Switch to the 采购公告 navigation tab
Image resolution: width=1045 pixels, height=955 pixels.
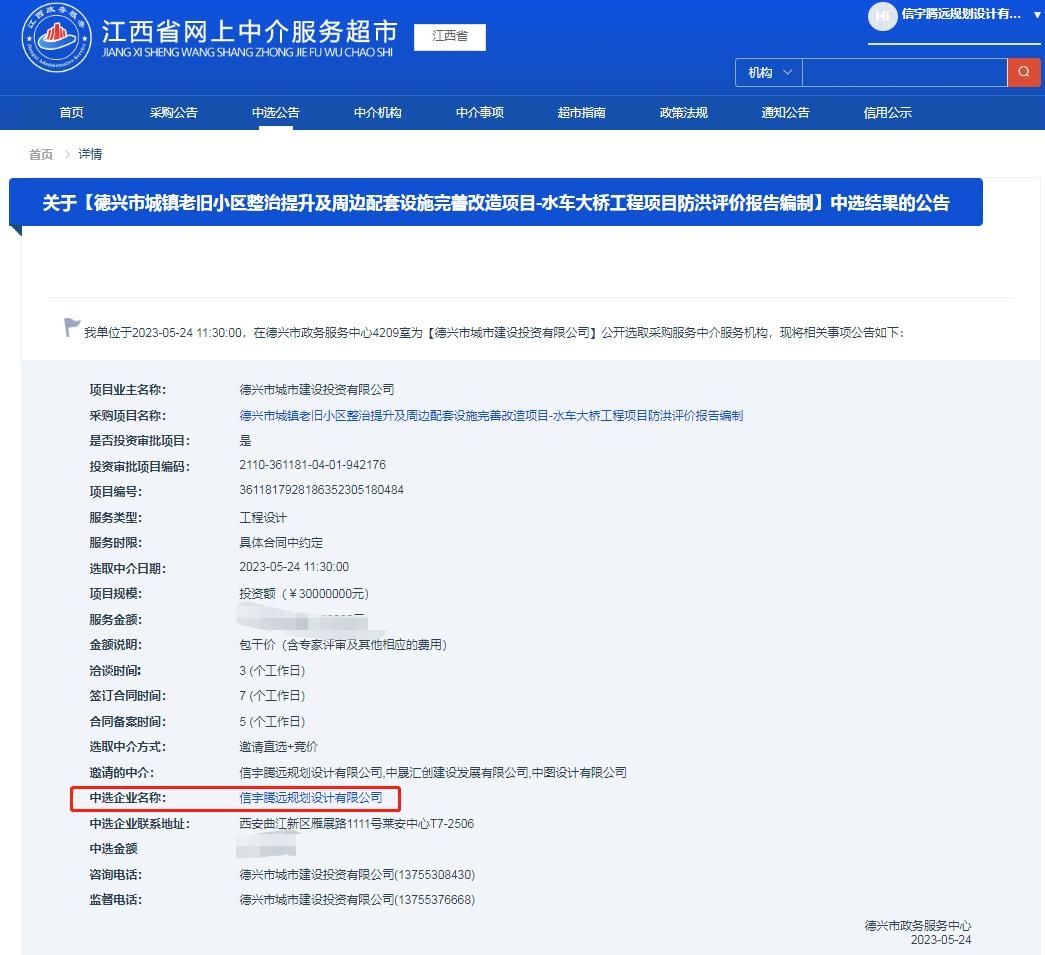click(173, 113)
